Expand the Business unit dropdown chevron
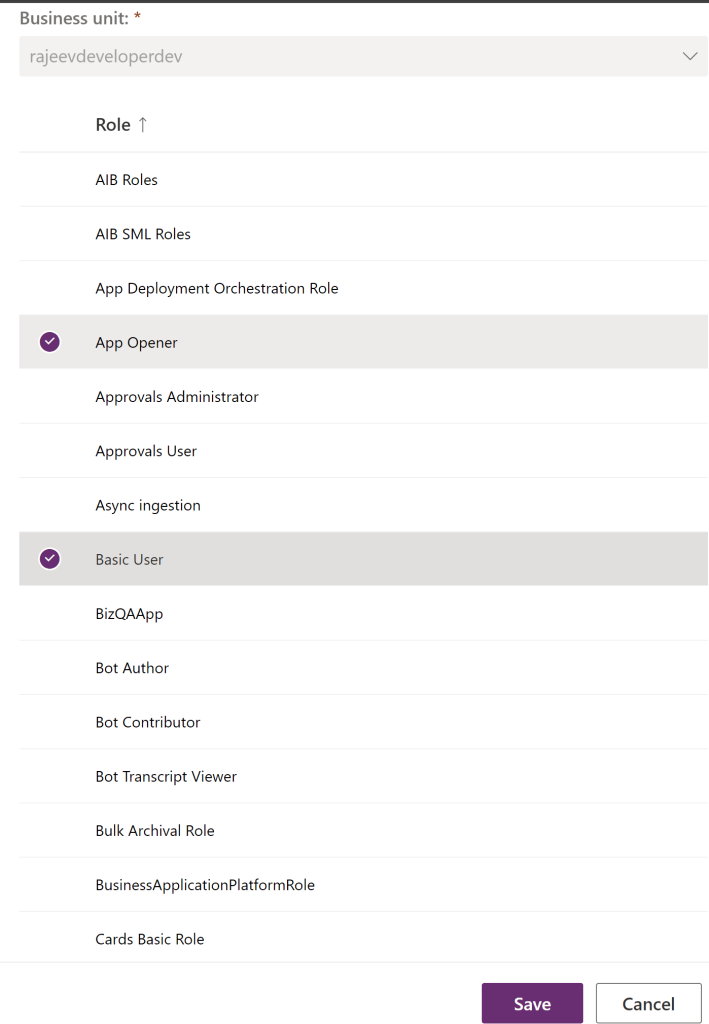The image size is (709, 1024). pyautogui.click(x=689, y=57)
